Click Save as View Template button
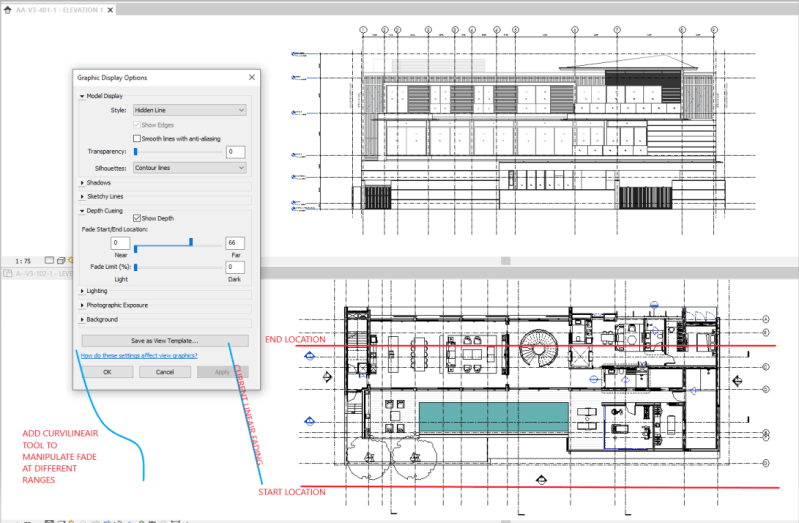This screenshot has height=523, width=799. coord(165,341)
